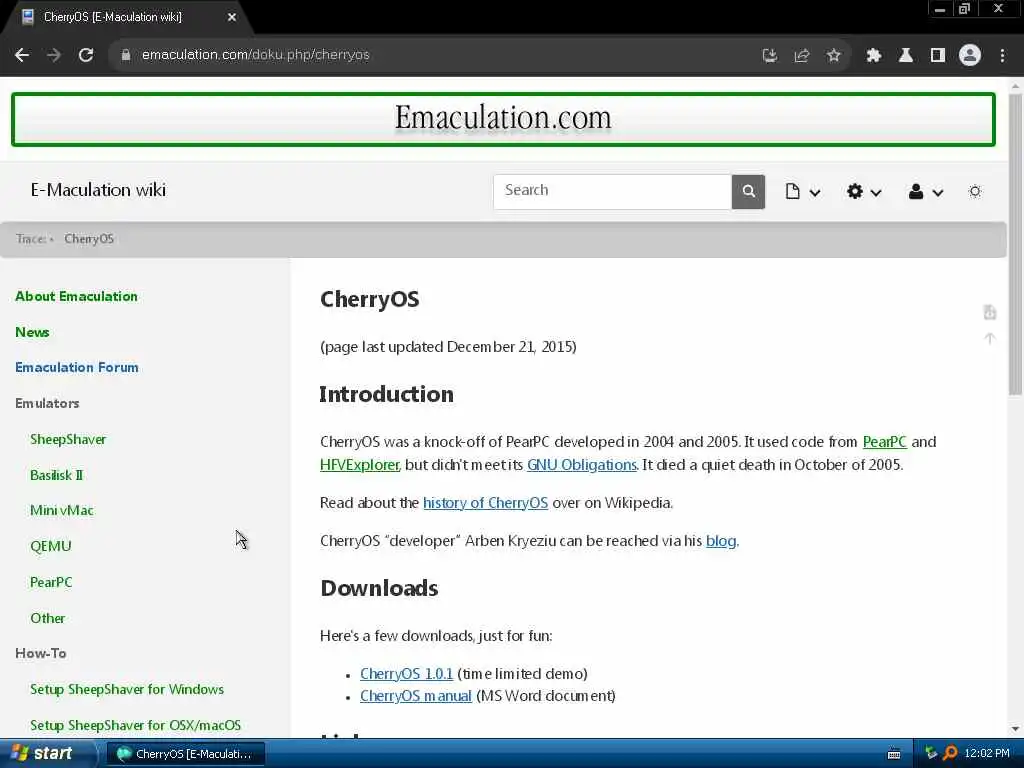Click the lock icon in address bar
Screen dimensions: 1024x768
click(126, 55)
